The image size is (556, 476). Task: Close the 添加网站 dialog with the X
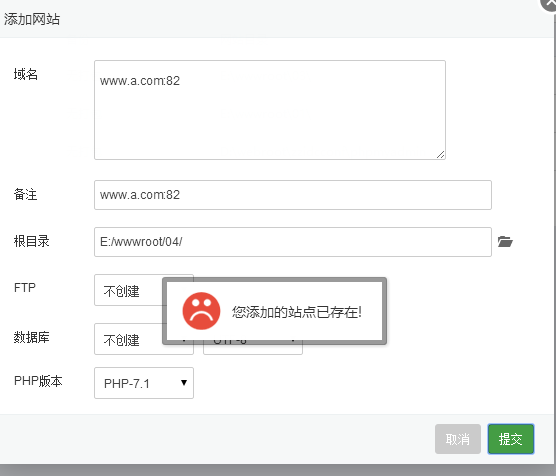click(549, 4)
